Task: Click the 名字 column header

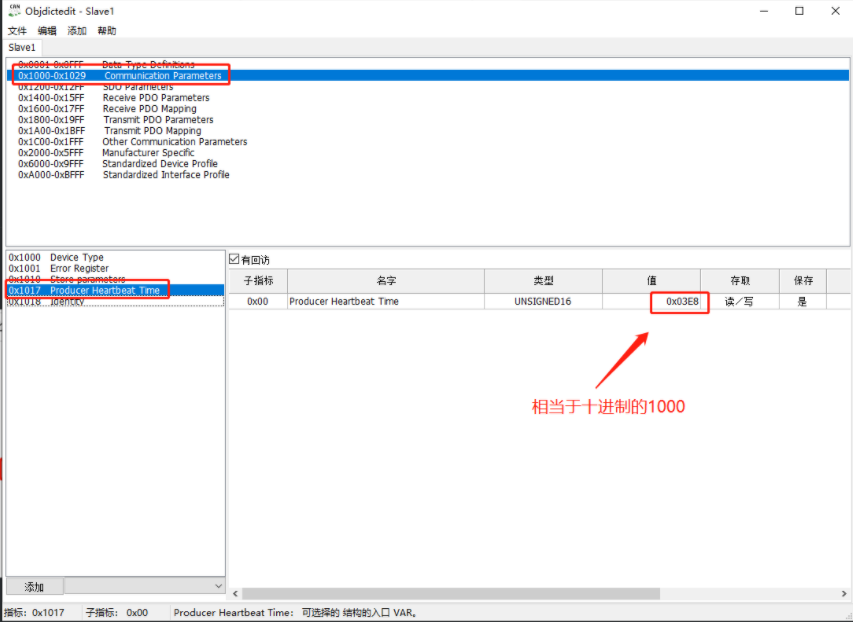Action: tap(386, 281)
